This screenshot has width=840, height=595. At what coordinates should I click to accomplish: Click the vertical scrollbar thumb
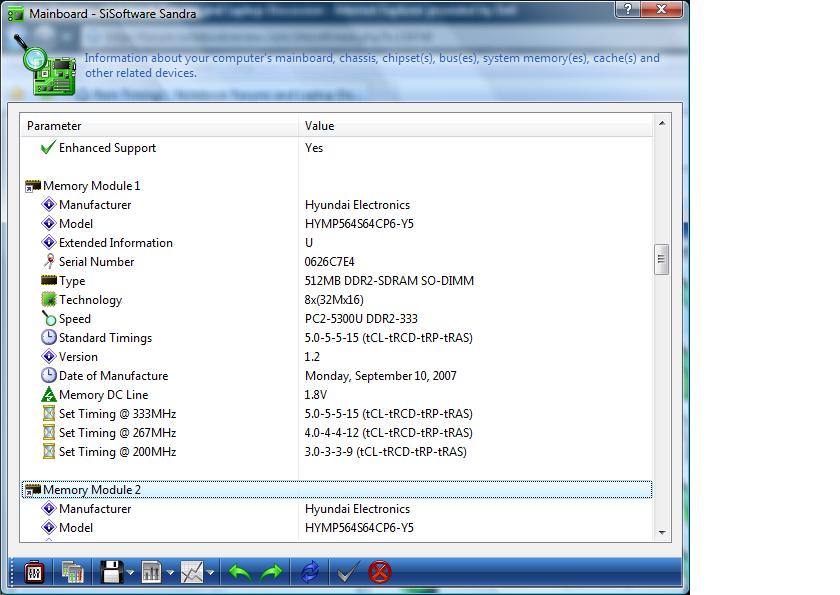click(662, 259)
